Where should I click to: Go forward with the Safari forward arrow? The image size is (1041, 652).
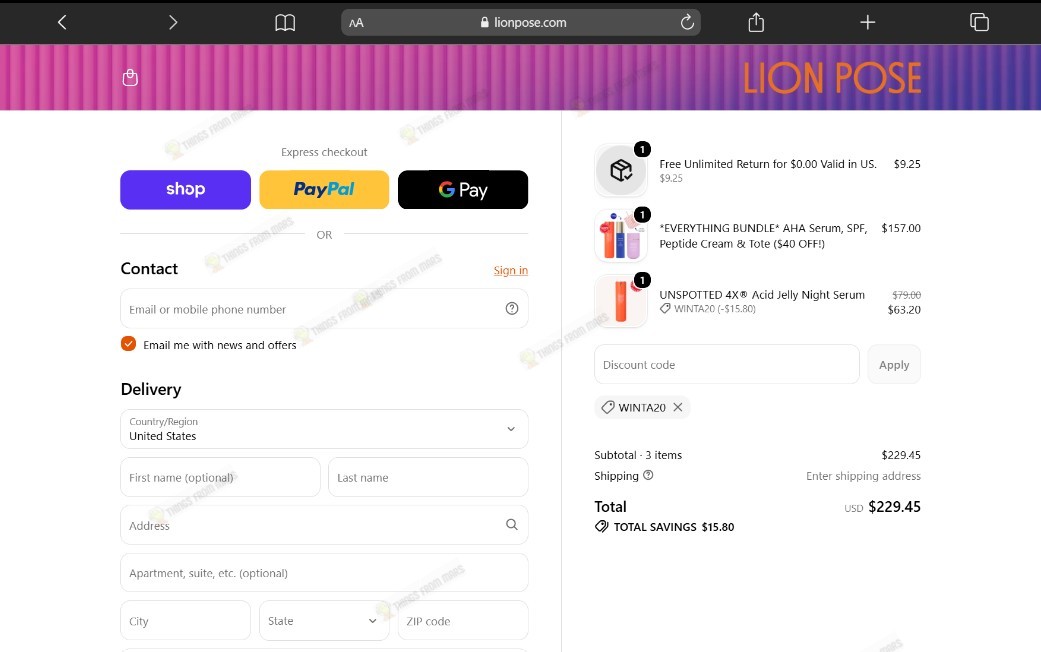point(173,23)
